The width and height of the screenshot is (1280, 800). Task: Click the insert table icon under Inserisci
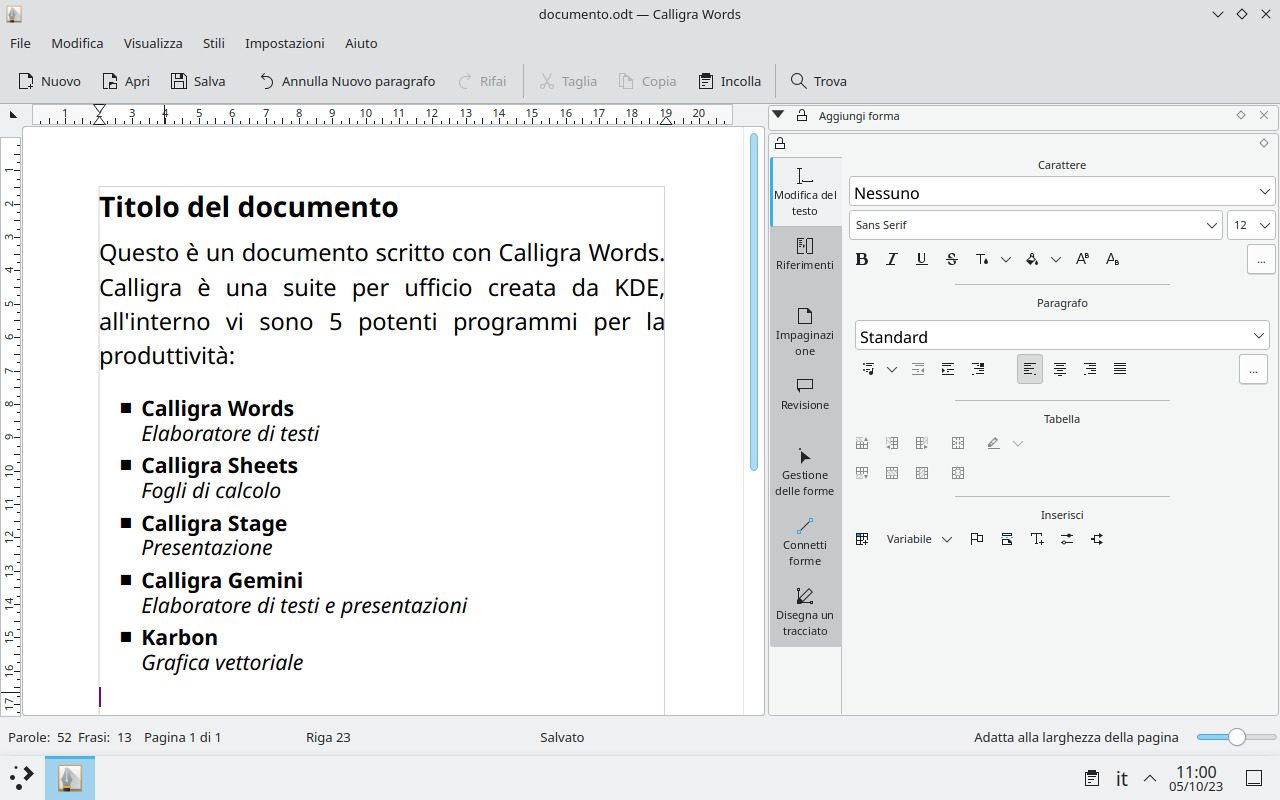862,539
